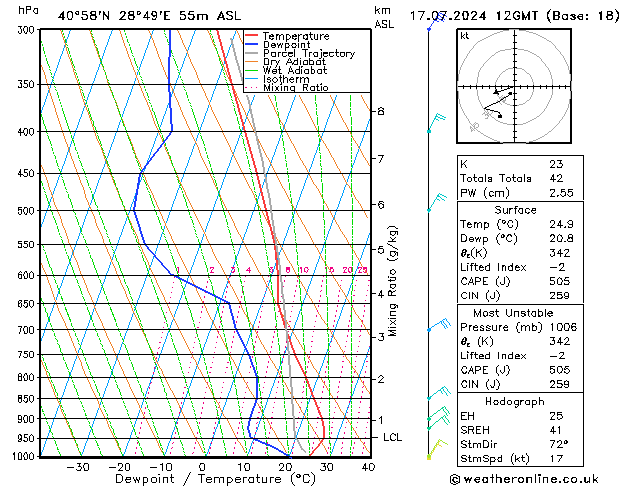Click the kt unit label in hodograph
This screenshot has width=629, height=486.
click(465, 36)
